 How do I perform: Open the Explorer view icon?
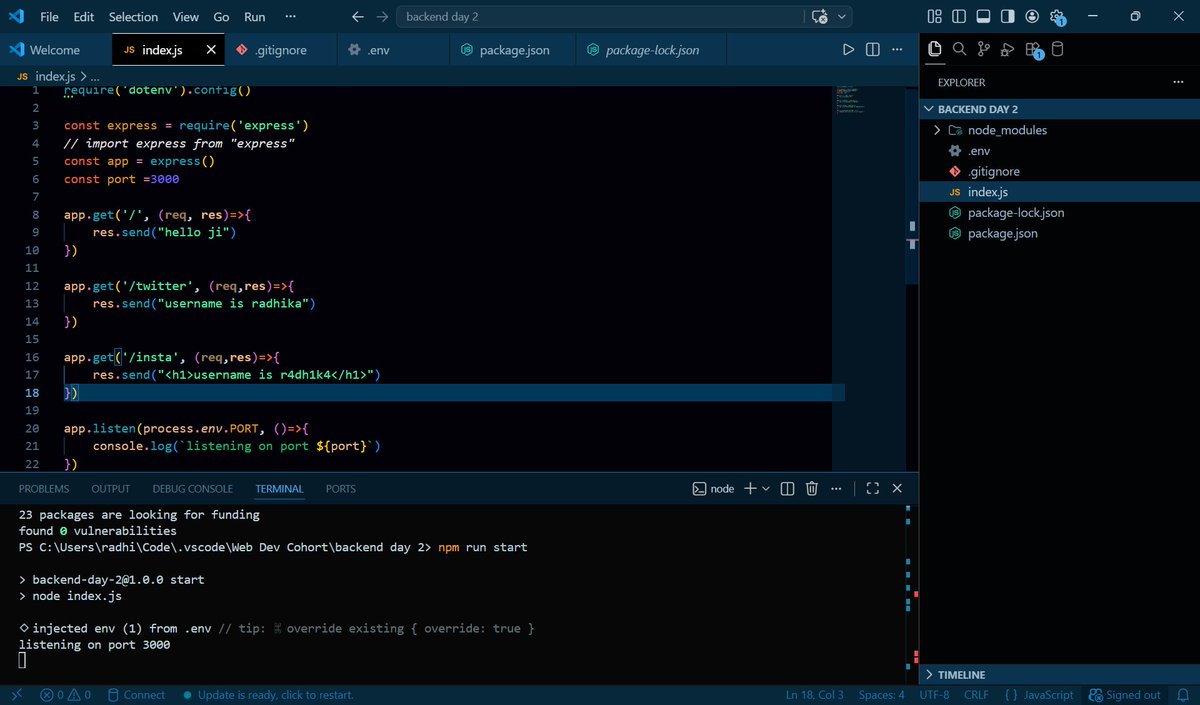pos(935,49)
